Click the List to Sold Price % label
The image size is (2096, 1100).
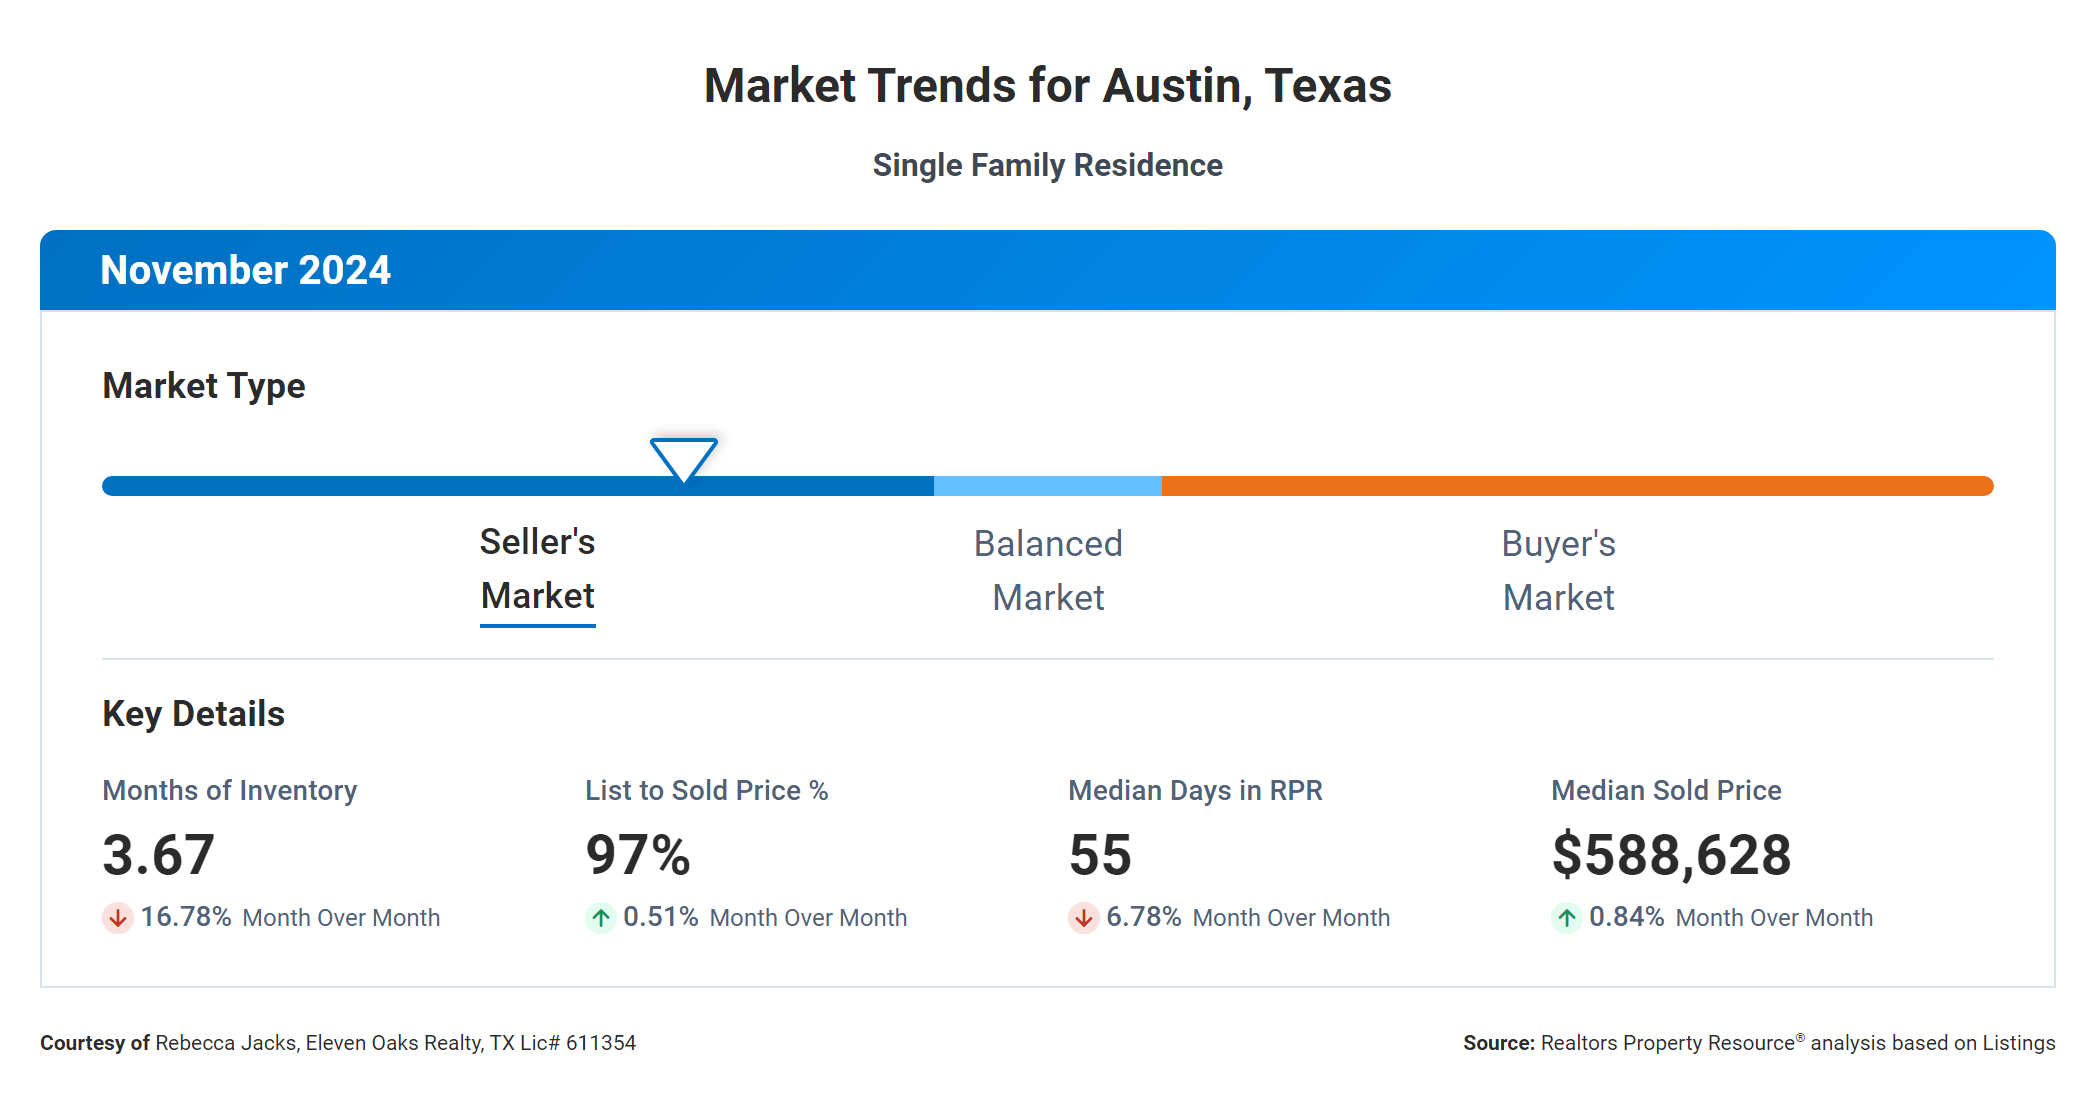point(706,790)
